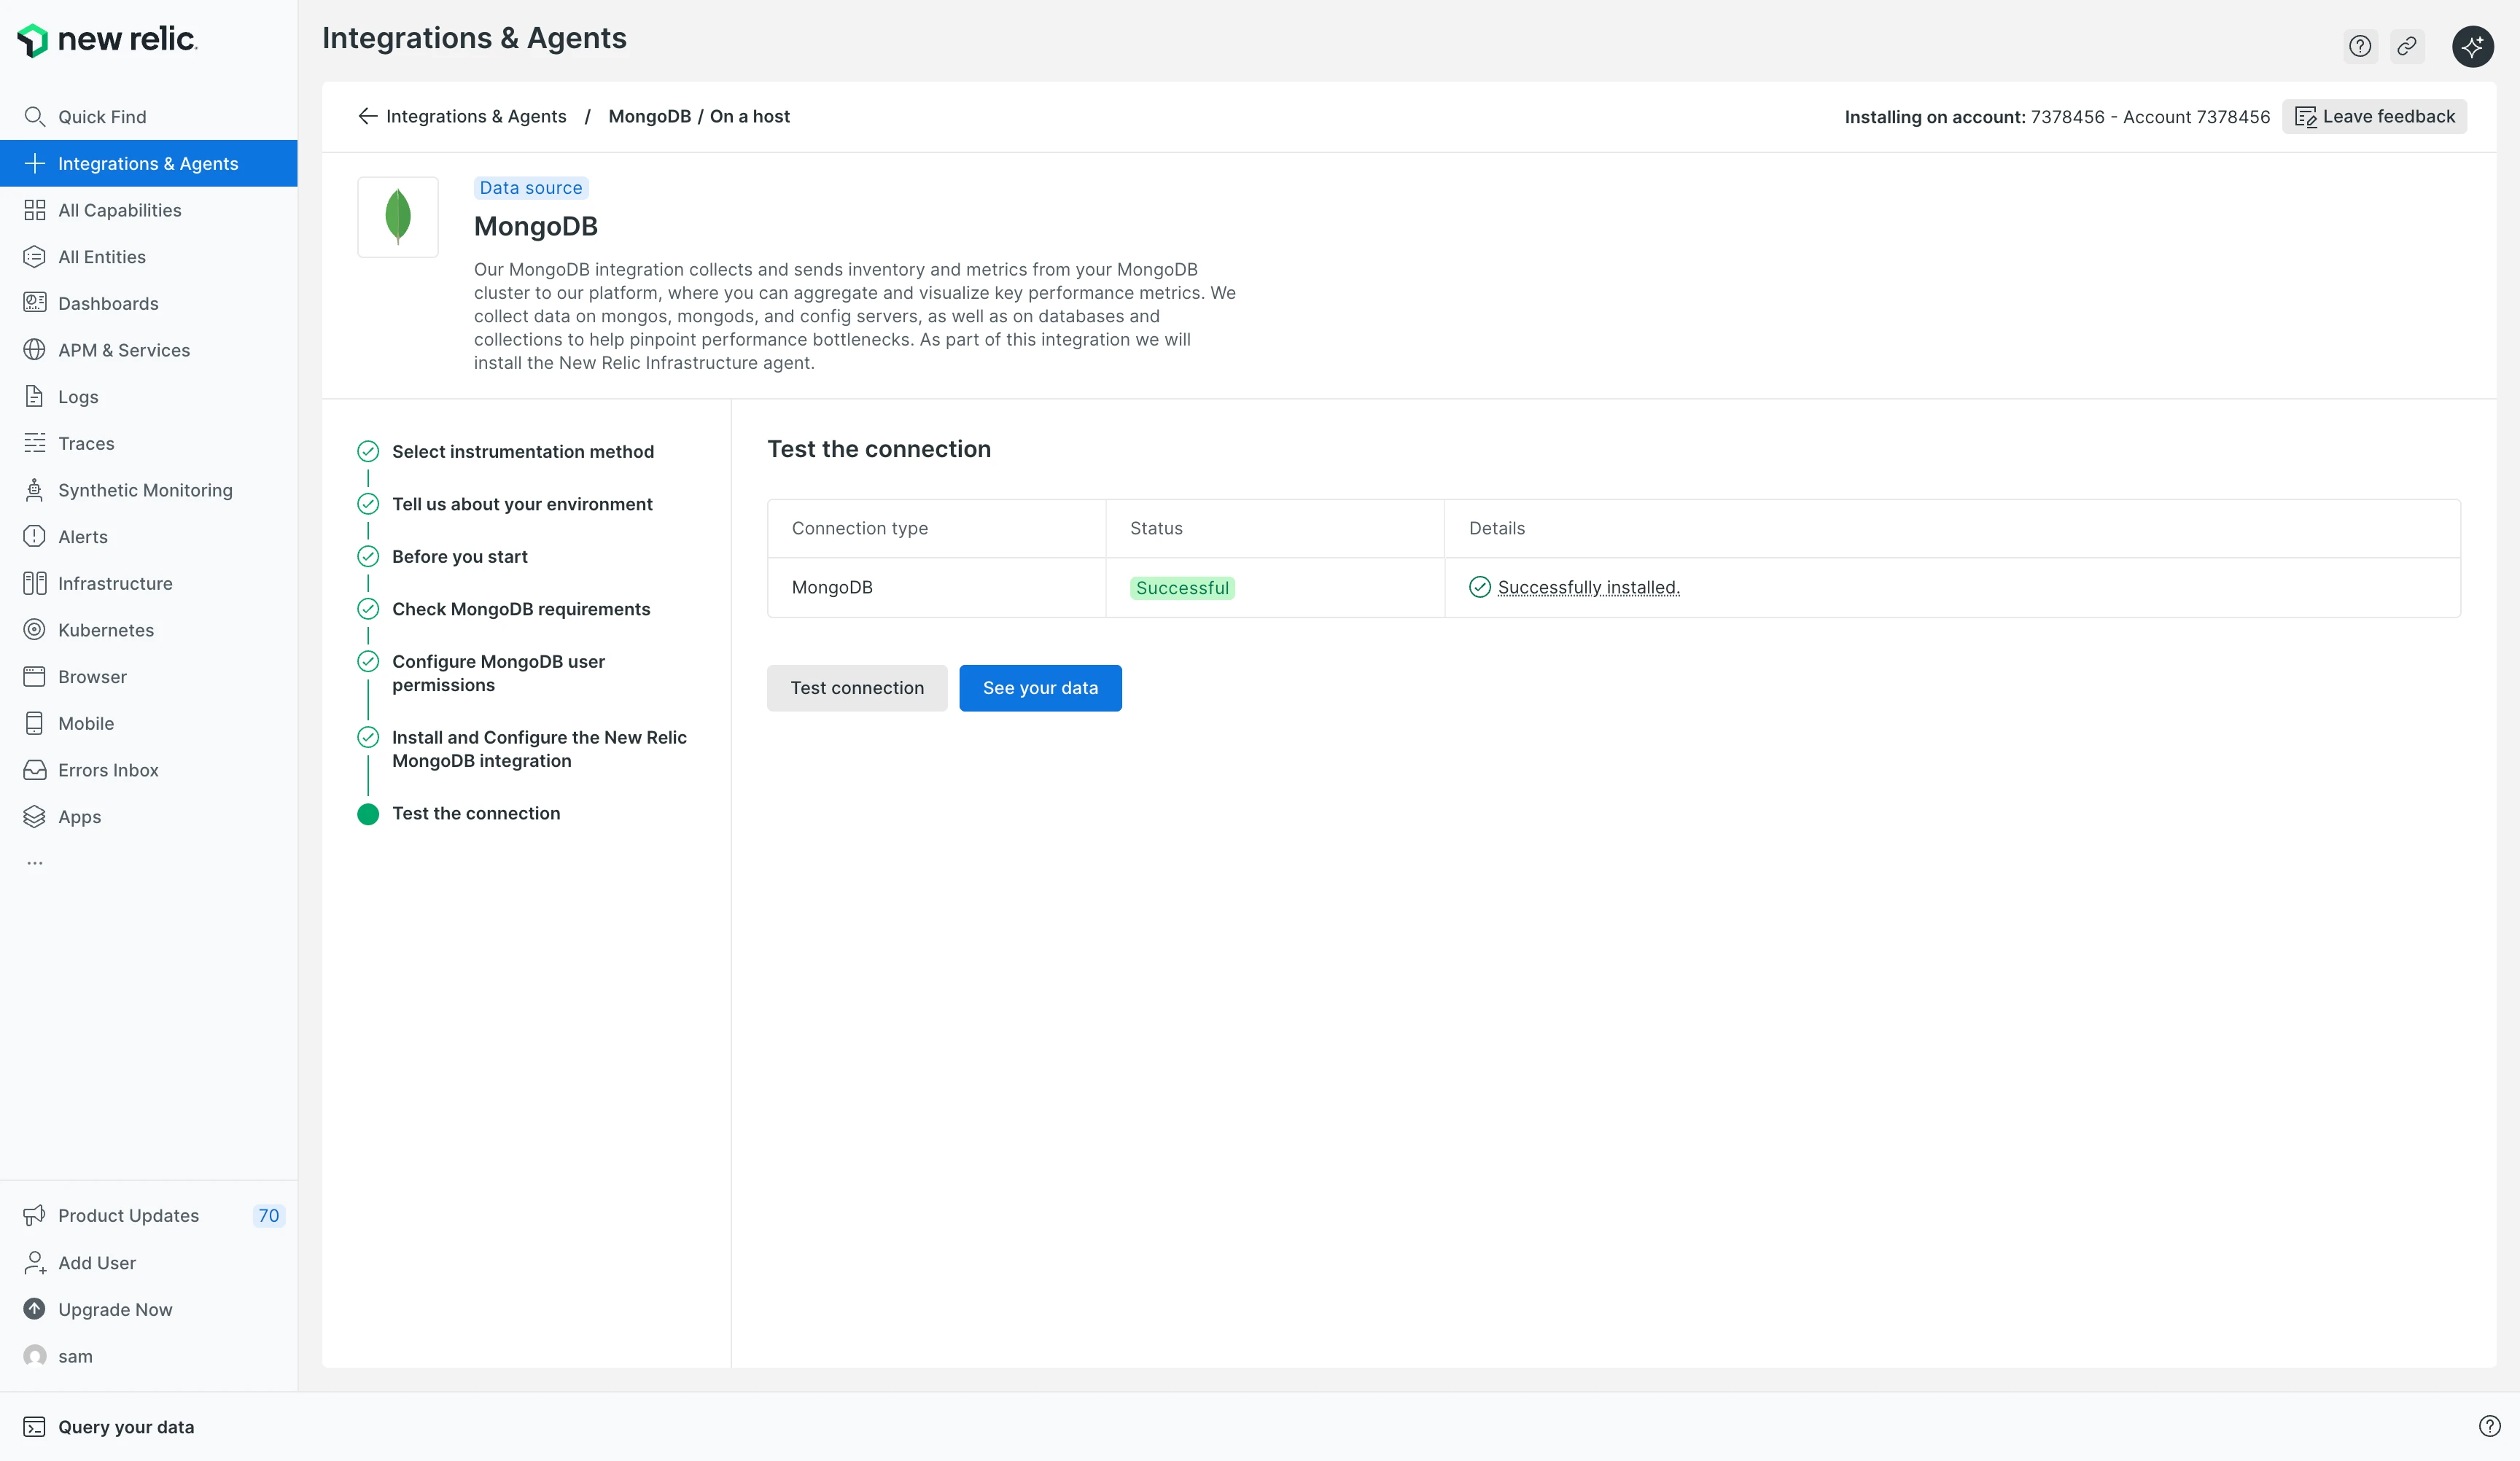This screenshot has height=1461, width=2520.
Task: Click the Successful status badge
Action: pyautogui.click(x=1182, y=588)
